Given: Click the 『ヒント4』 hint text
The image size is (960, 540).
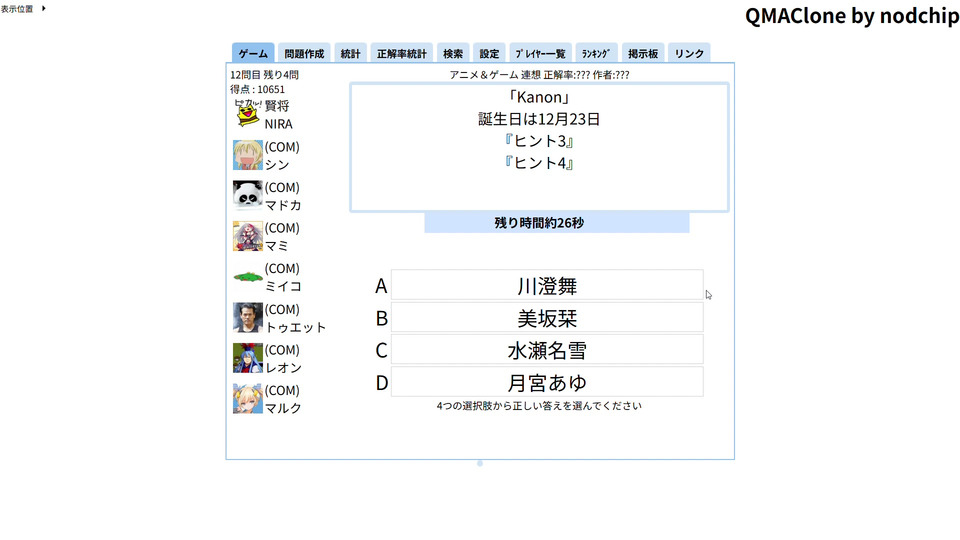Looking at the screenshot, I should [539, 163].
